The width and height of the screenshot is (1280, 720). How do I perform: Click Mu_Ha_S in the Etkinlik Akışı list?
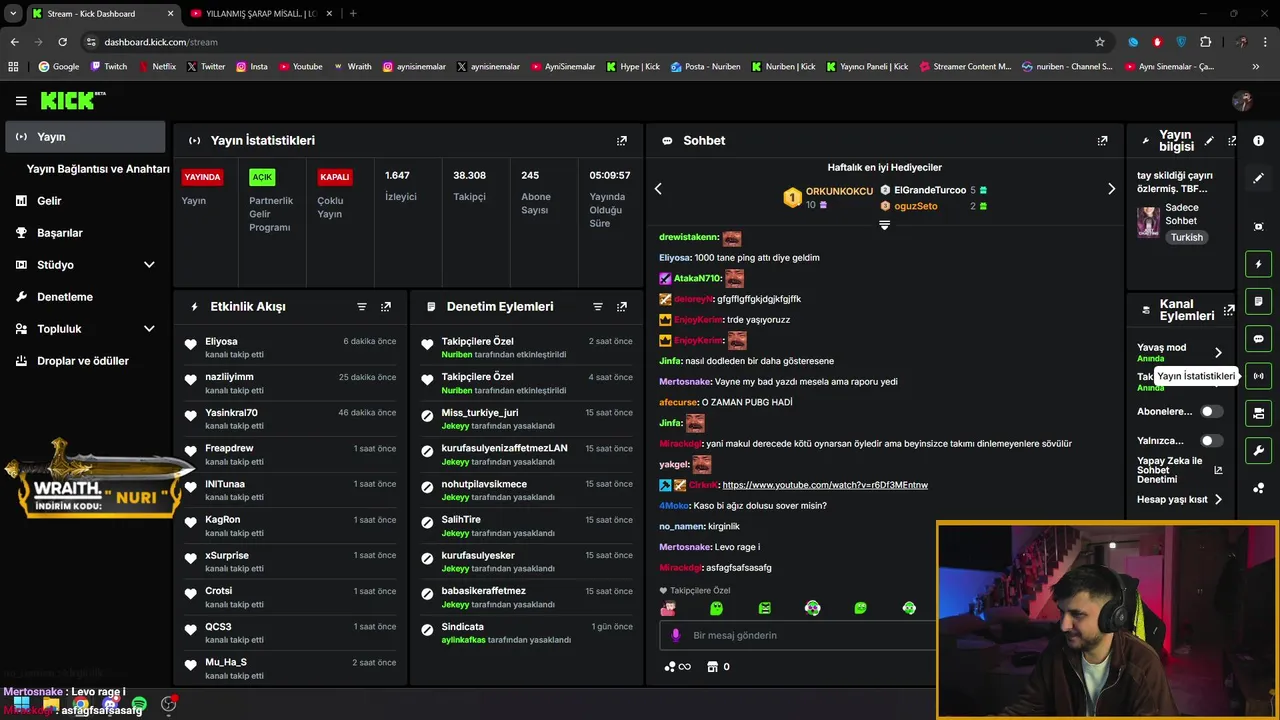(x=226, y=662)
